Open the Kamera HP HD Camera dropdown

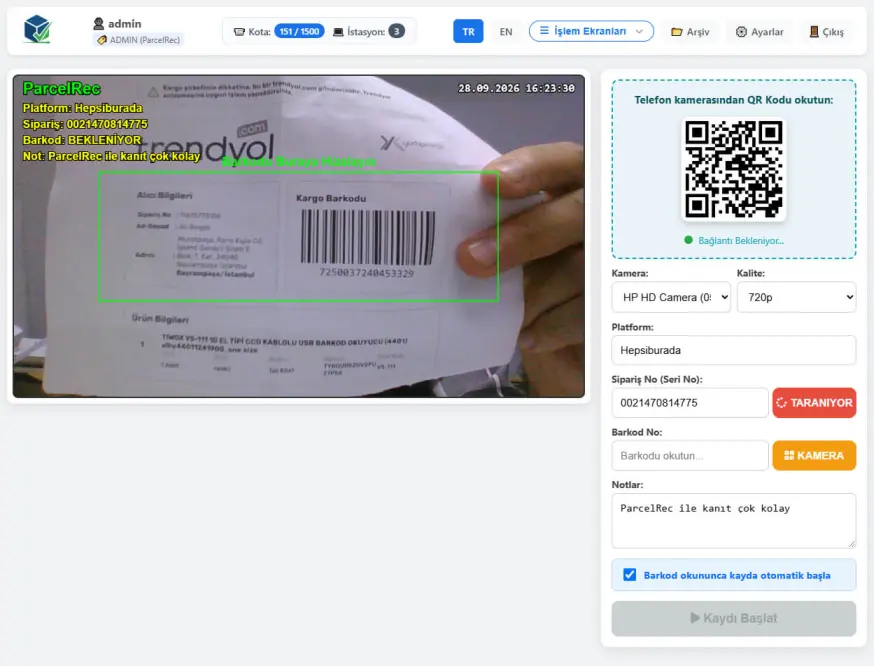671,297
